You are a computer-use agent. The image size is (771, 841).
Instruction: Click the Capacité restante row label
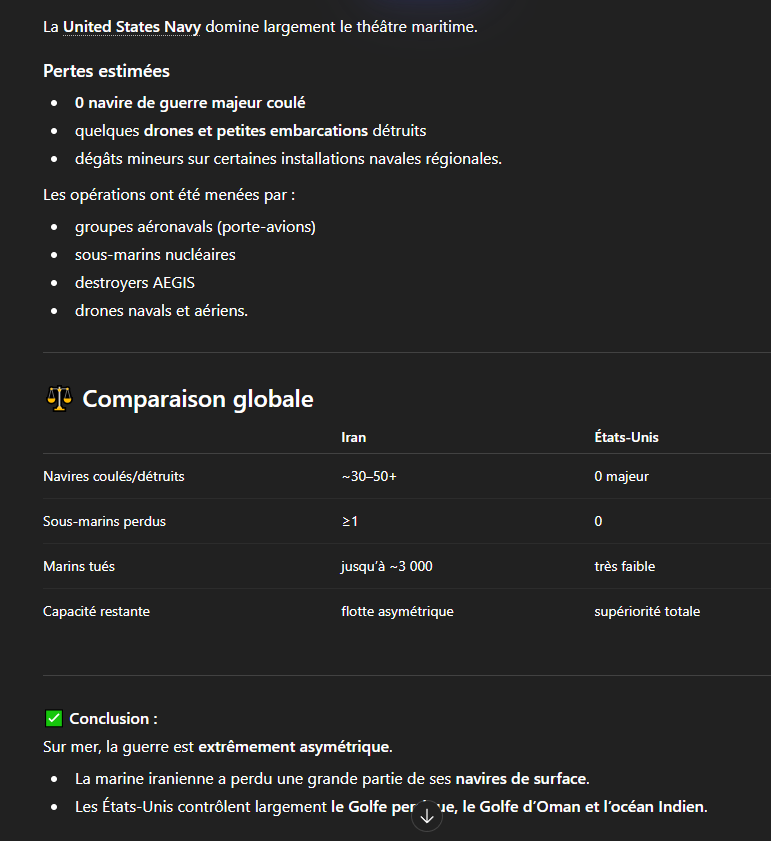tap(96, 611)
